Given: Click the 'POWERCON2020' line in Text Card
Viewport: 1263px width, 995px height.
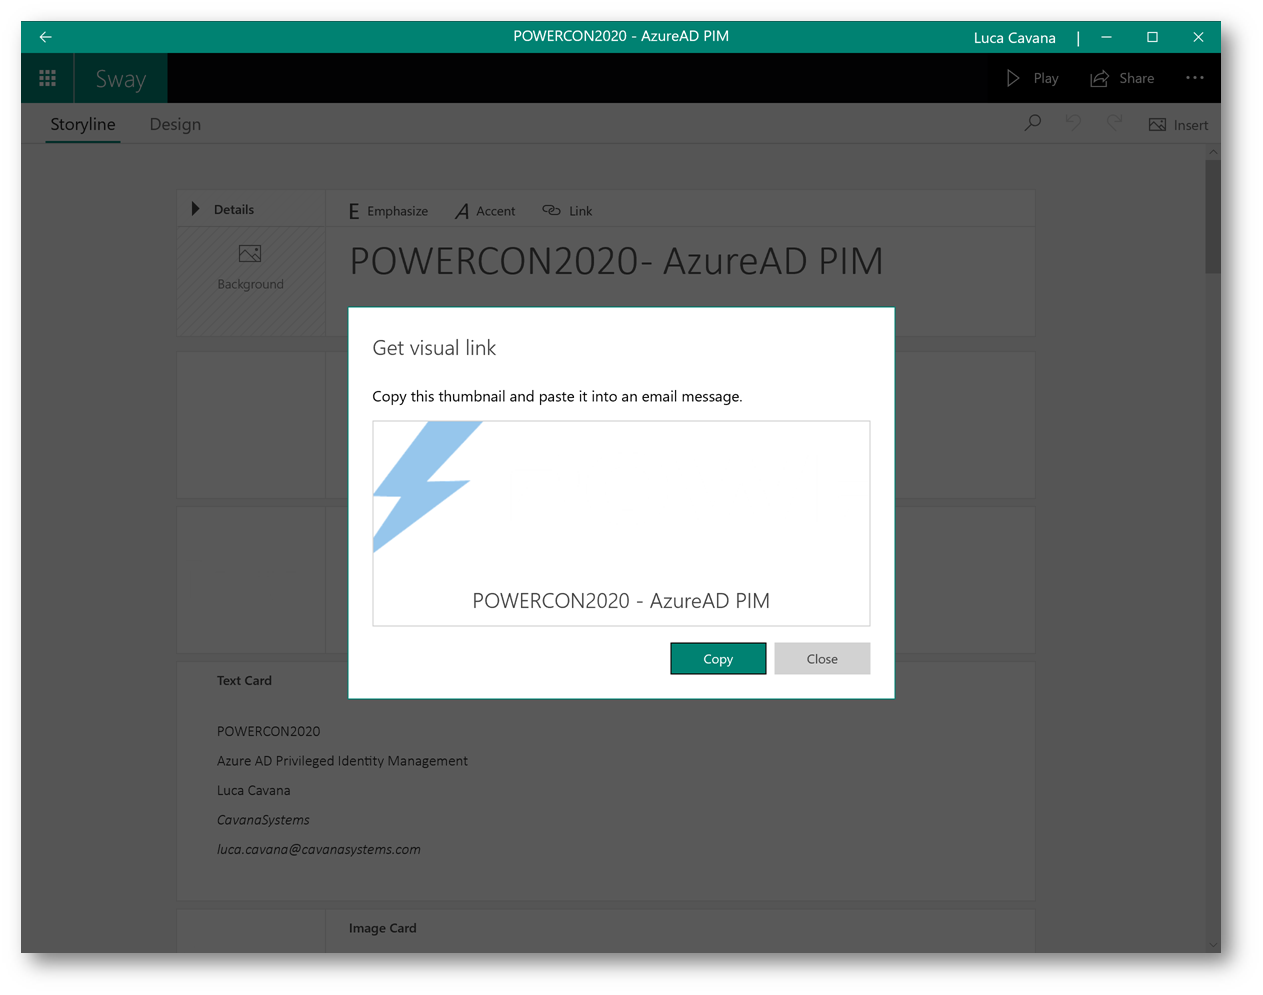Looking at the screenshot, I should pyautogui.click(x=269, y=732).
